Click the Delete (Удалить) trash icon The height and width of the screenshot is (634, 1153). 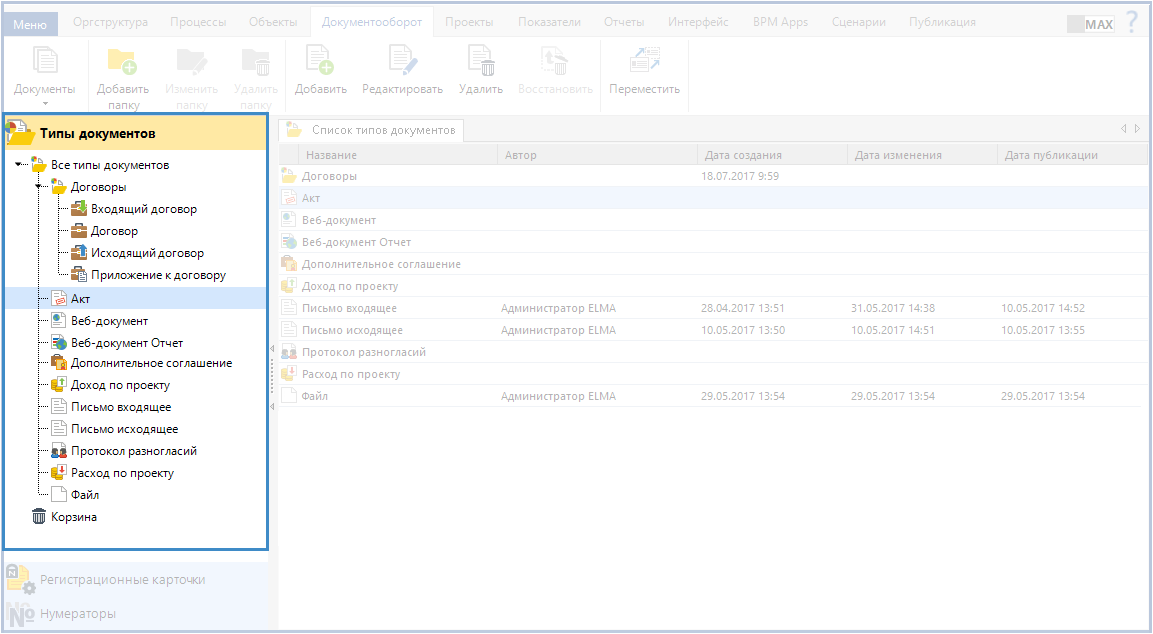481,63
